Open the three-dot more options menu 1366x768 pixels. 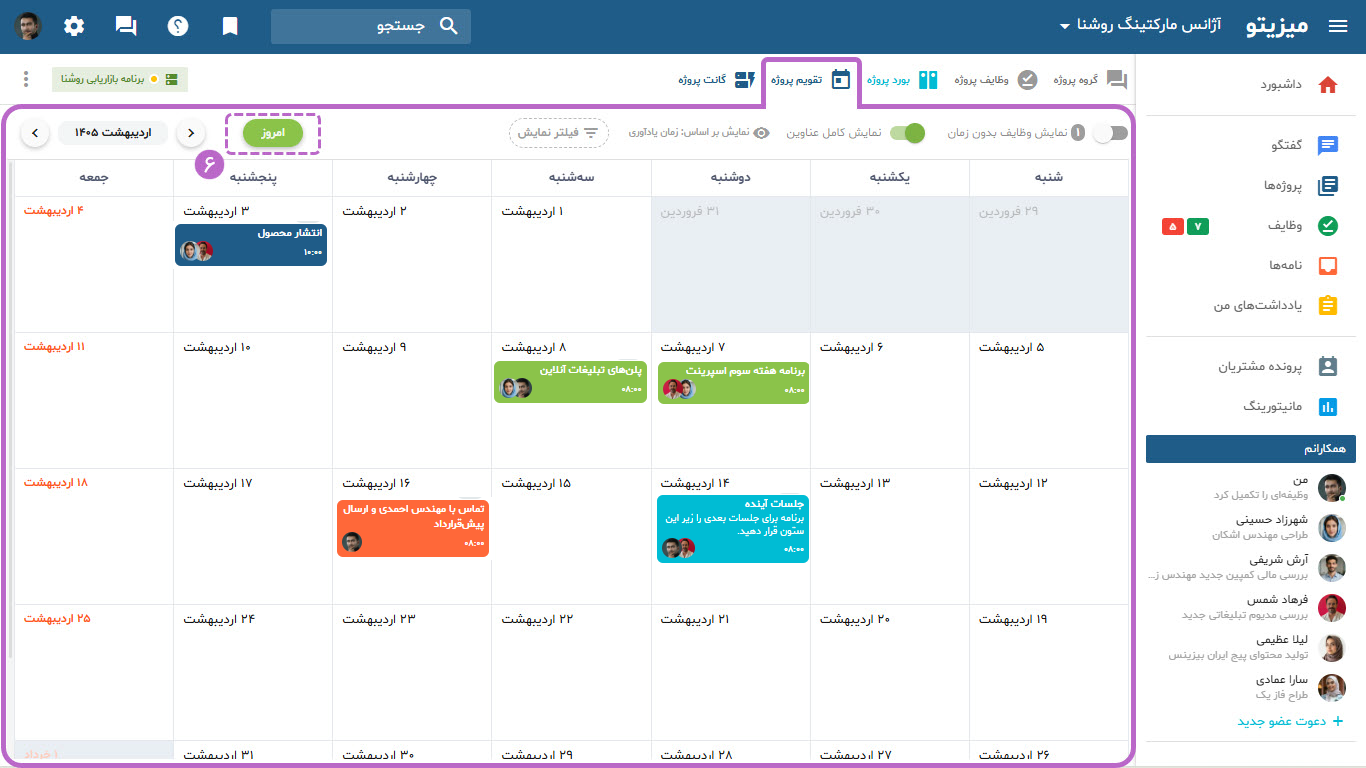click(x=26, y=79)
